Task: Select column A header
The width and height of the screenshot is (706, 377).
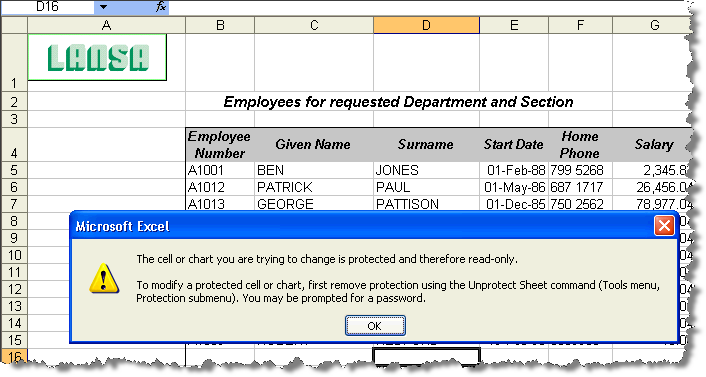Action: tap(107, 25)
